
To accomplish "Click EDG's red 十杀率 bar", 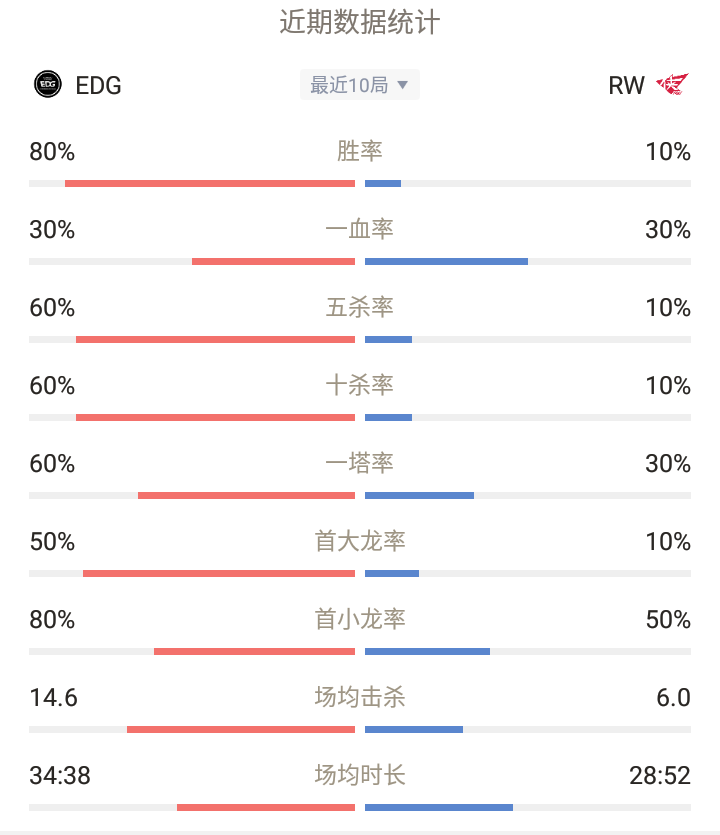I will click(x=215, y=418).
